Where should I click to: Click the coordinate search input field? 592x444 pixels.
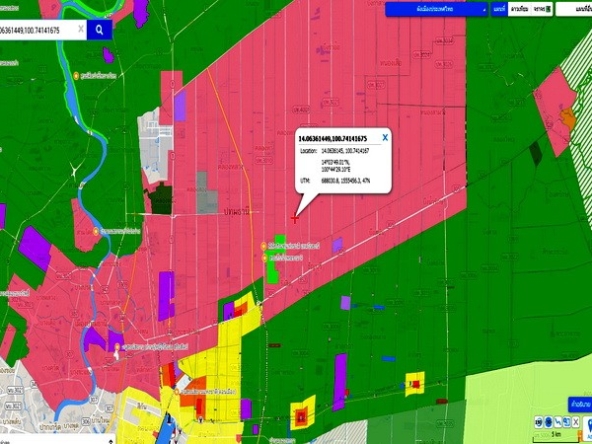[x=38, y=30]
